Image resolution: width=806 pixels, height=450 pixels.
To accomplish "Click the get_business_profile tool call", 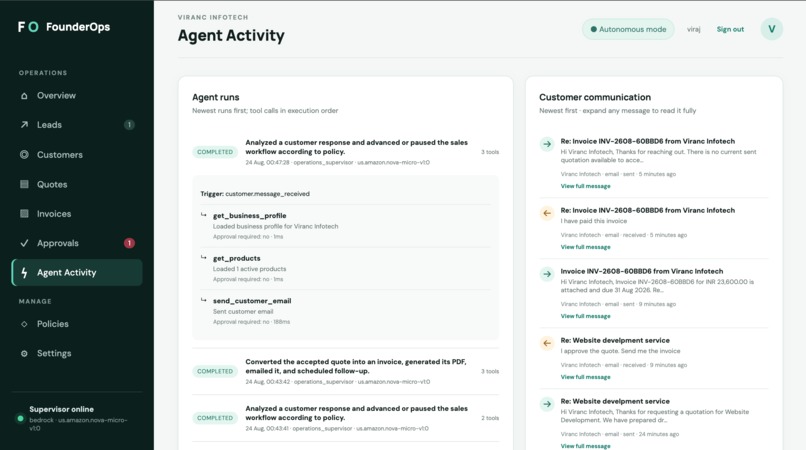I will coord(345,226).
